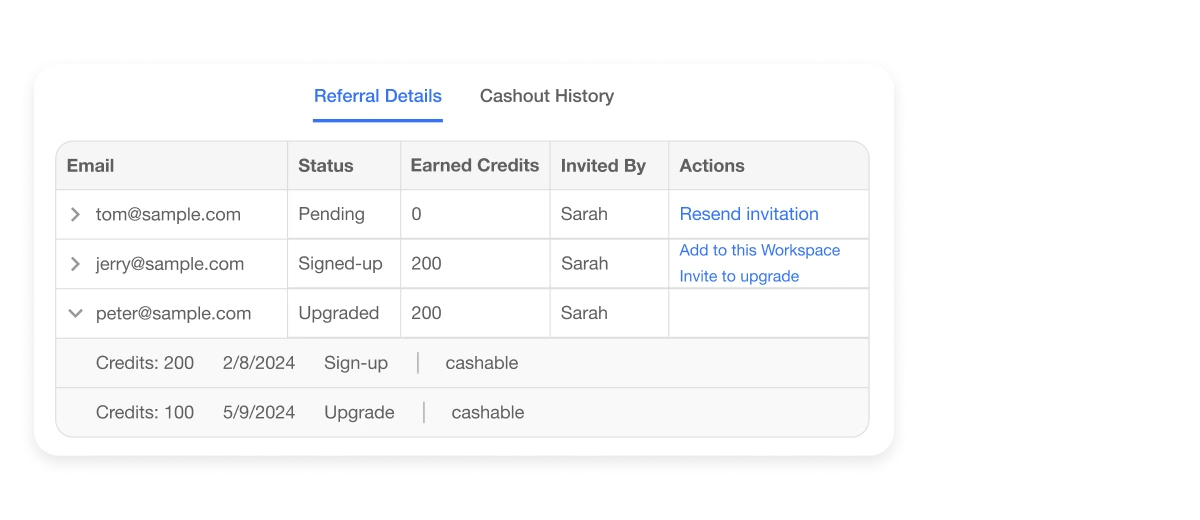
Task: Click the Upgraded status cell
Action: (338, 313)
